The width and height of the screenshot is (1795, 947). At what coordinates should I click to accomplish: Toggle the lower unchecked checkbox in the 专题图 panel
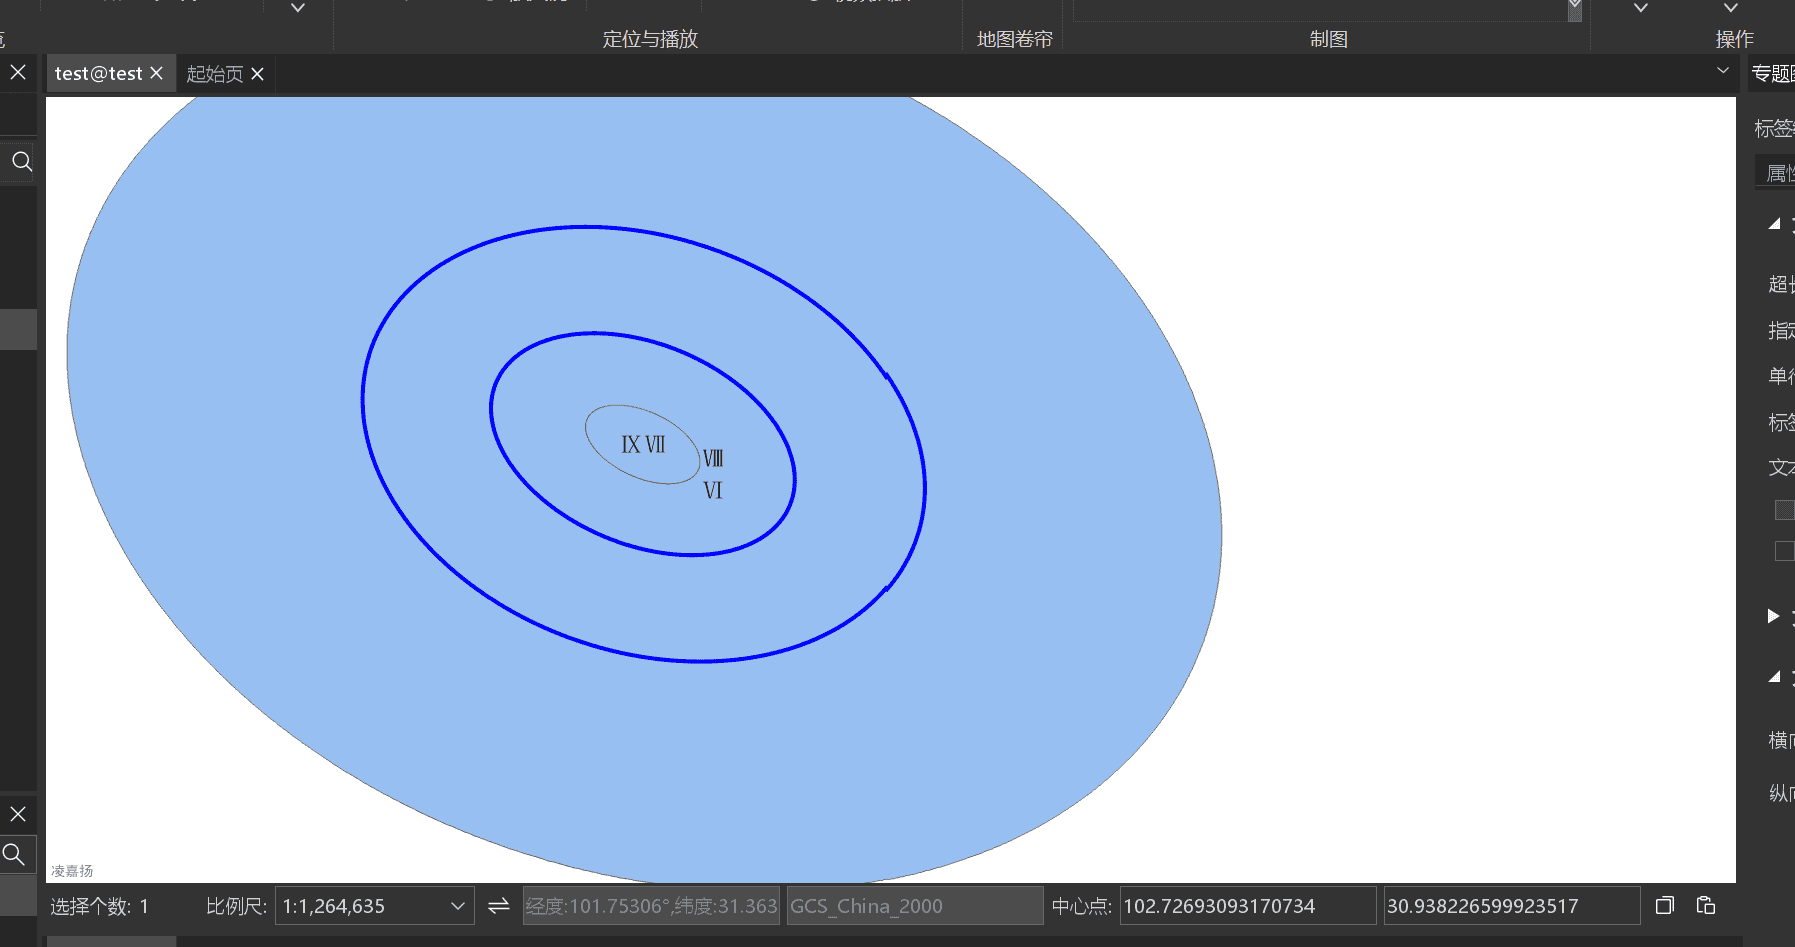point(1784,551)
